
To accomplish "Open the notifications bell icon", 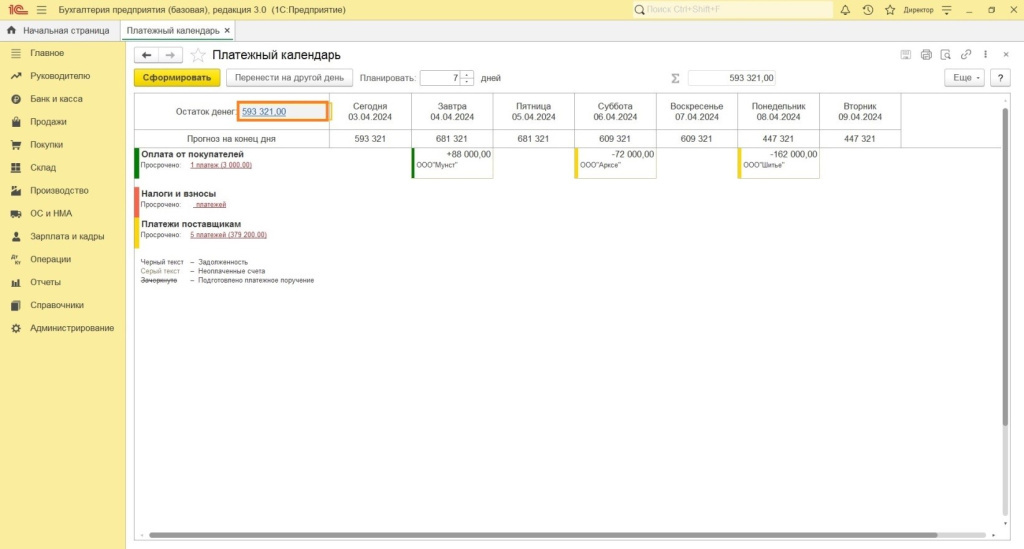I will coord(845,9).
